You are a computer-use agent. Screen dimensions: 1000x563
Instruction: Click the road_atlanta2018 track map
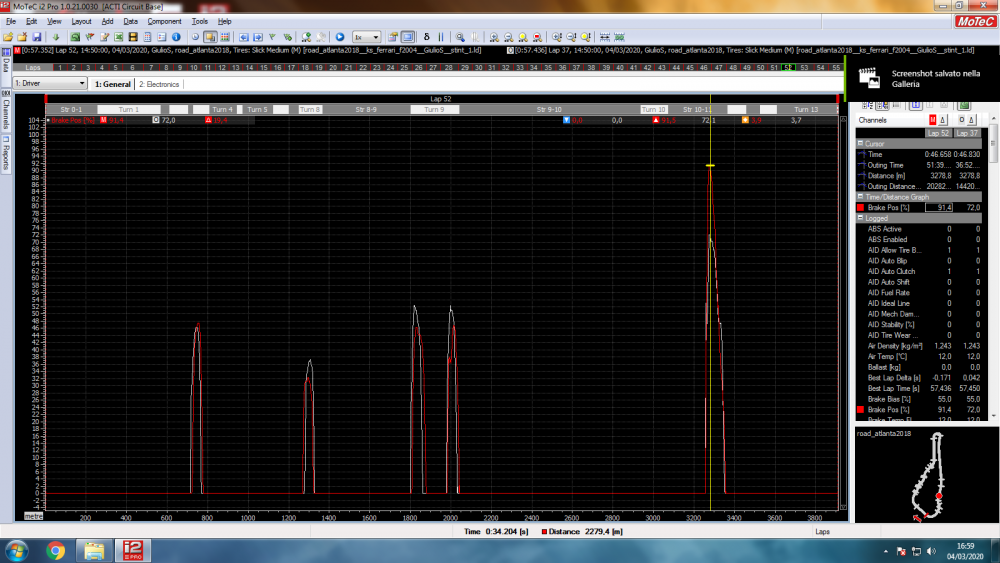(927, 476)
